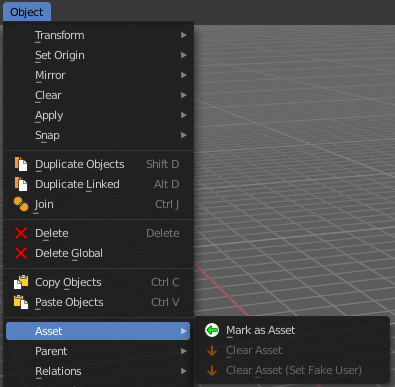Click the grey Delete shortcut label
This screenshot has height=387, width=395.
click(163, 233)
